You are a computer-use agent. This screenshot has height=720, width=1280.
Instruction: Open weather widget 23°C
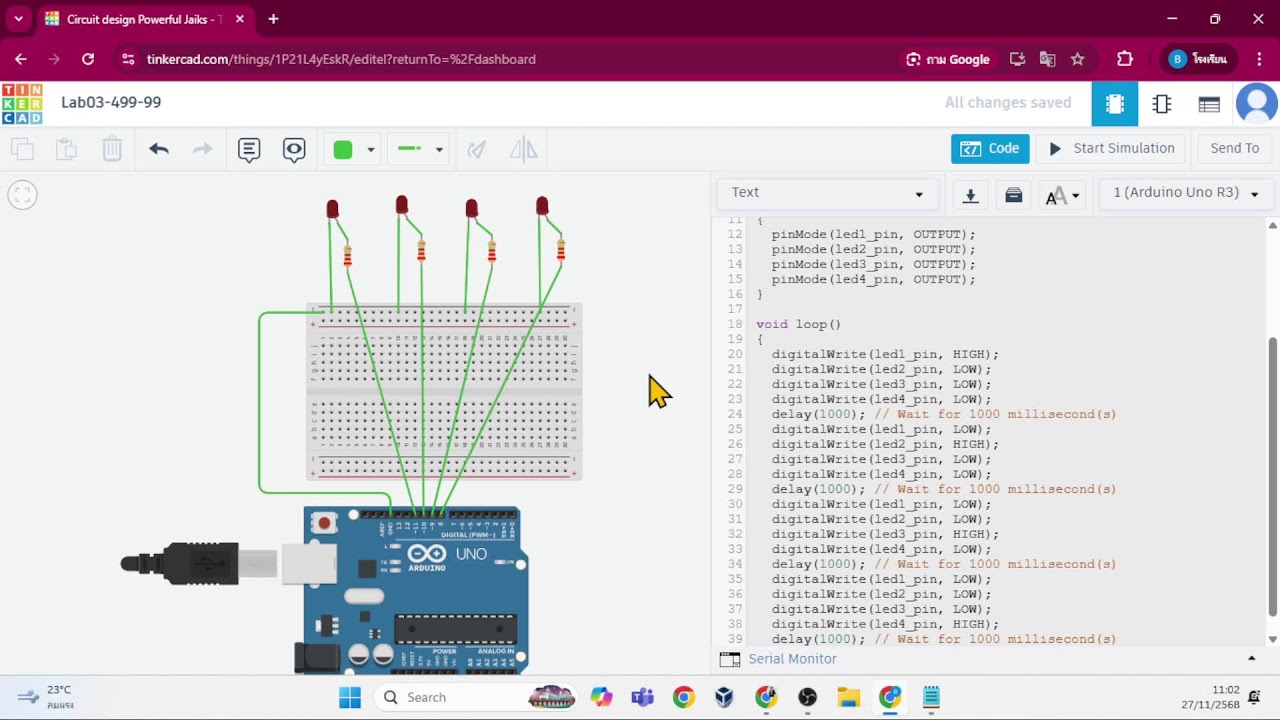pos(47,697)
